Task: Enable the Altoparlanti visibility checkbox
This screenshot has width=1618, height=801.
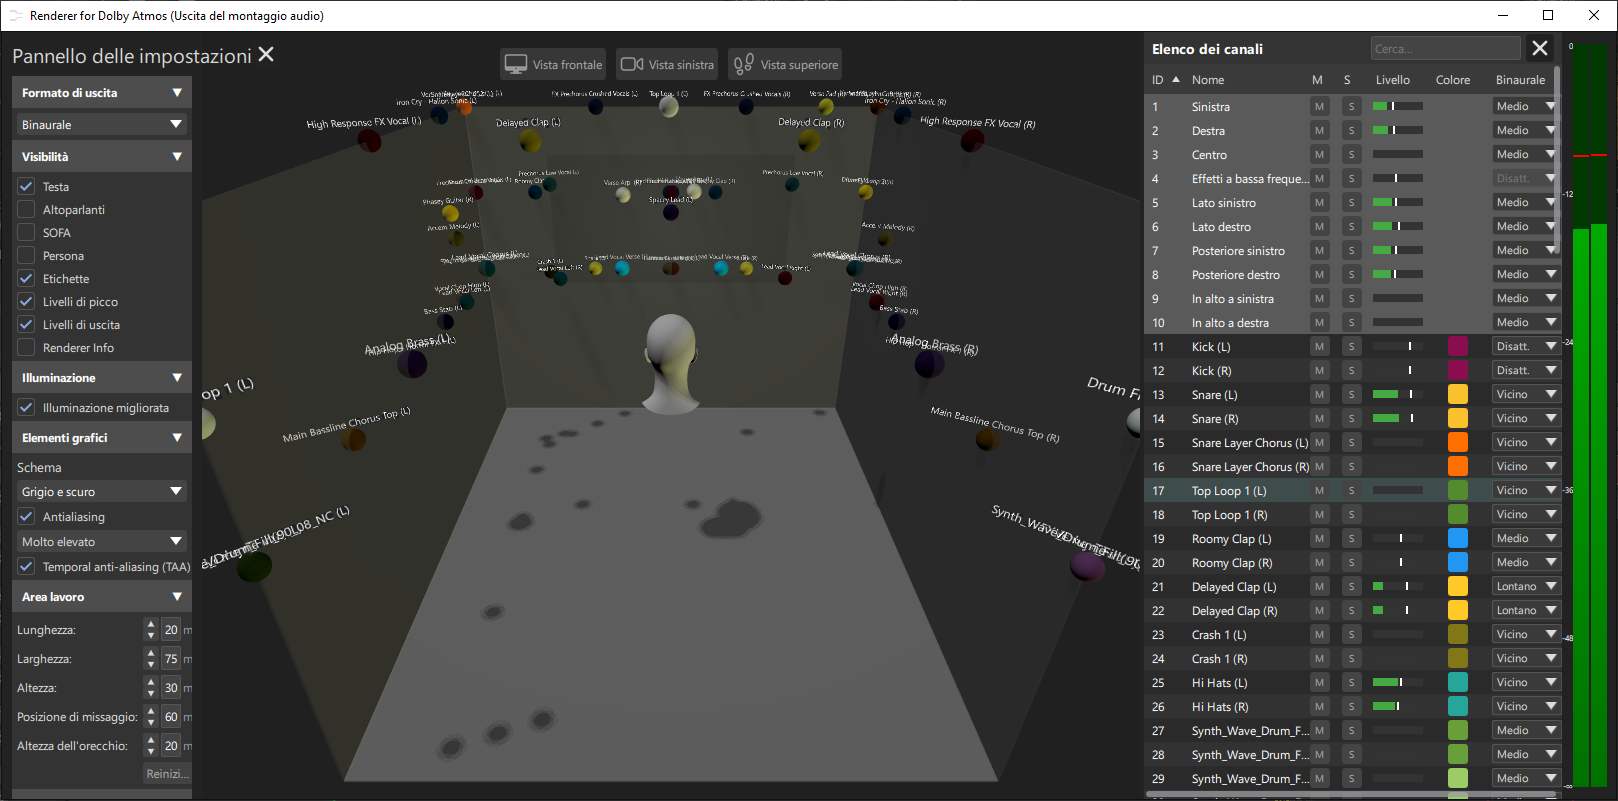Action: (27, 210)
